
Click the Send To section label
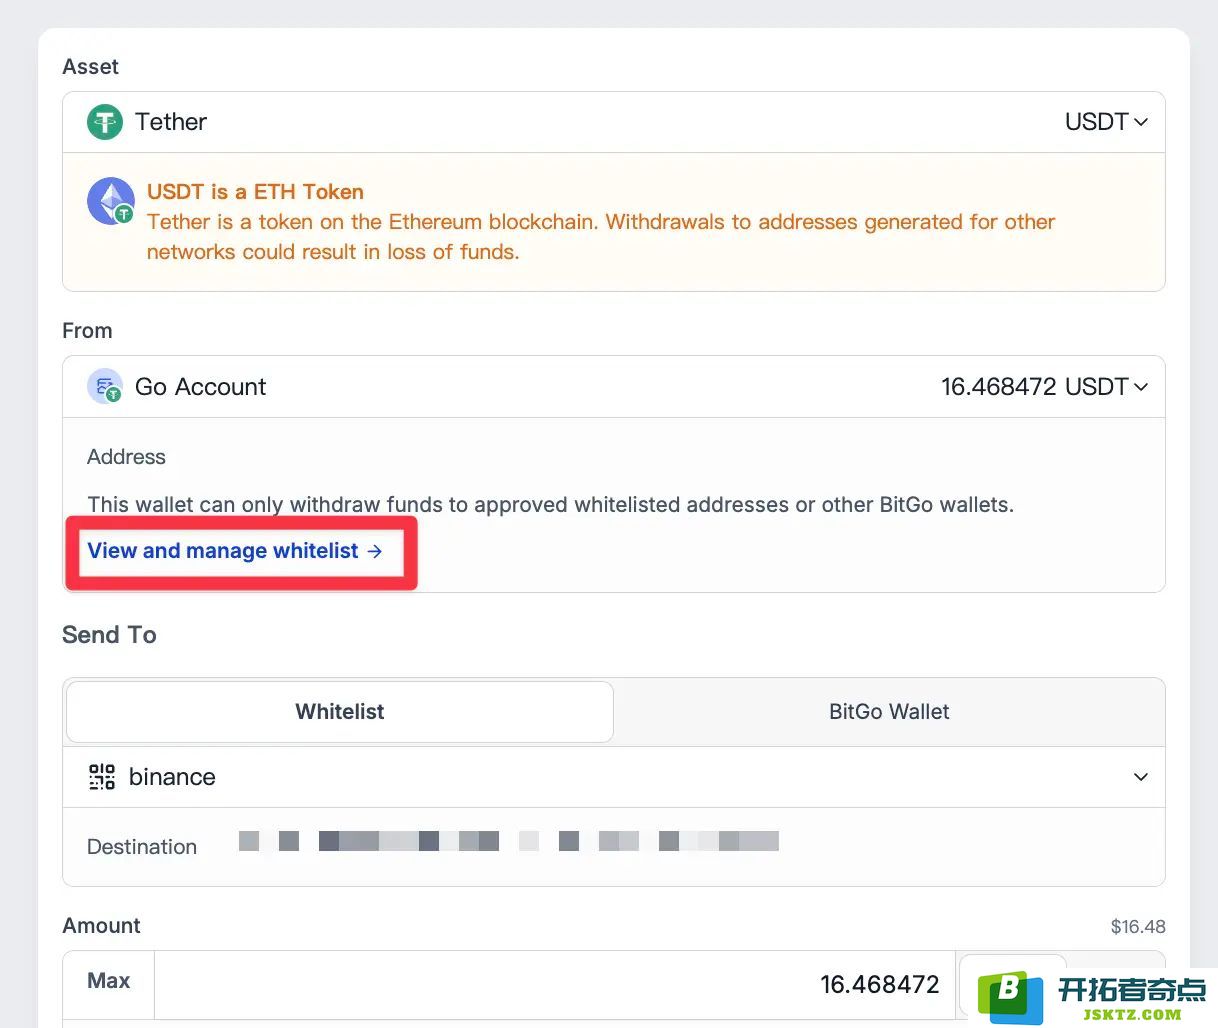(109, 635)
